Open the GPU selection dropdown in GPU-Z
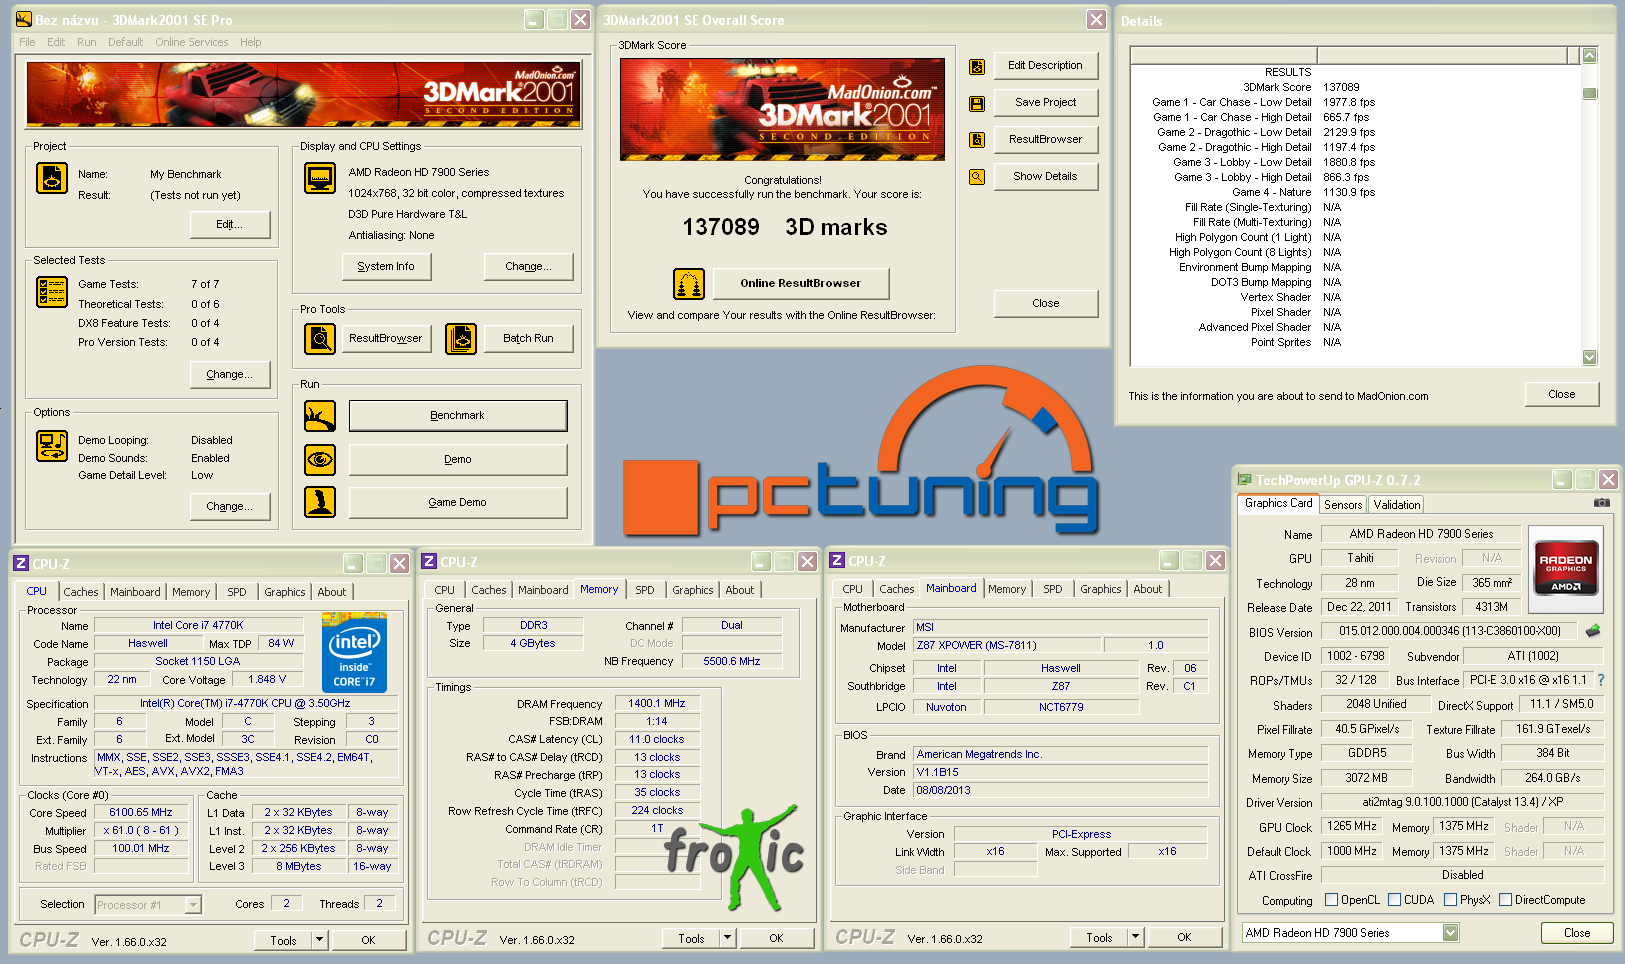The width and height of the screenshot is (1625, 964). point(1450,933)
